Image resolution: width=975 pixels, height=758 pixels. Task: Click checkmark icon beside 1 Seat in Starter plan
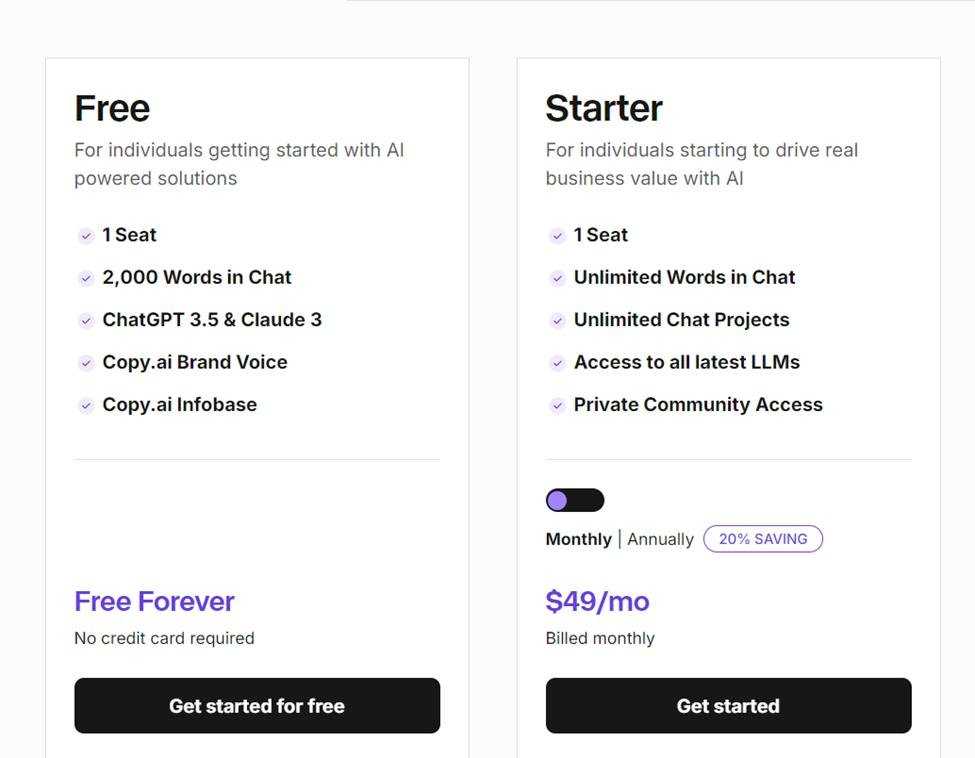click(558, 236)
